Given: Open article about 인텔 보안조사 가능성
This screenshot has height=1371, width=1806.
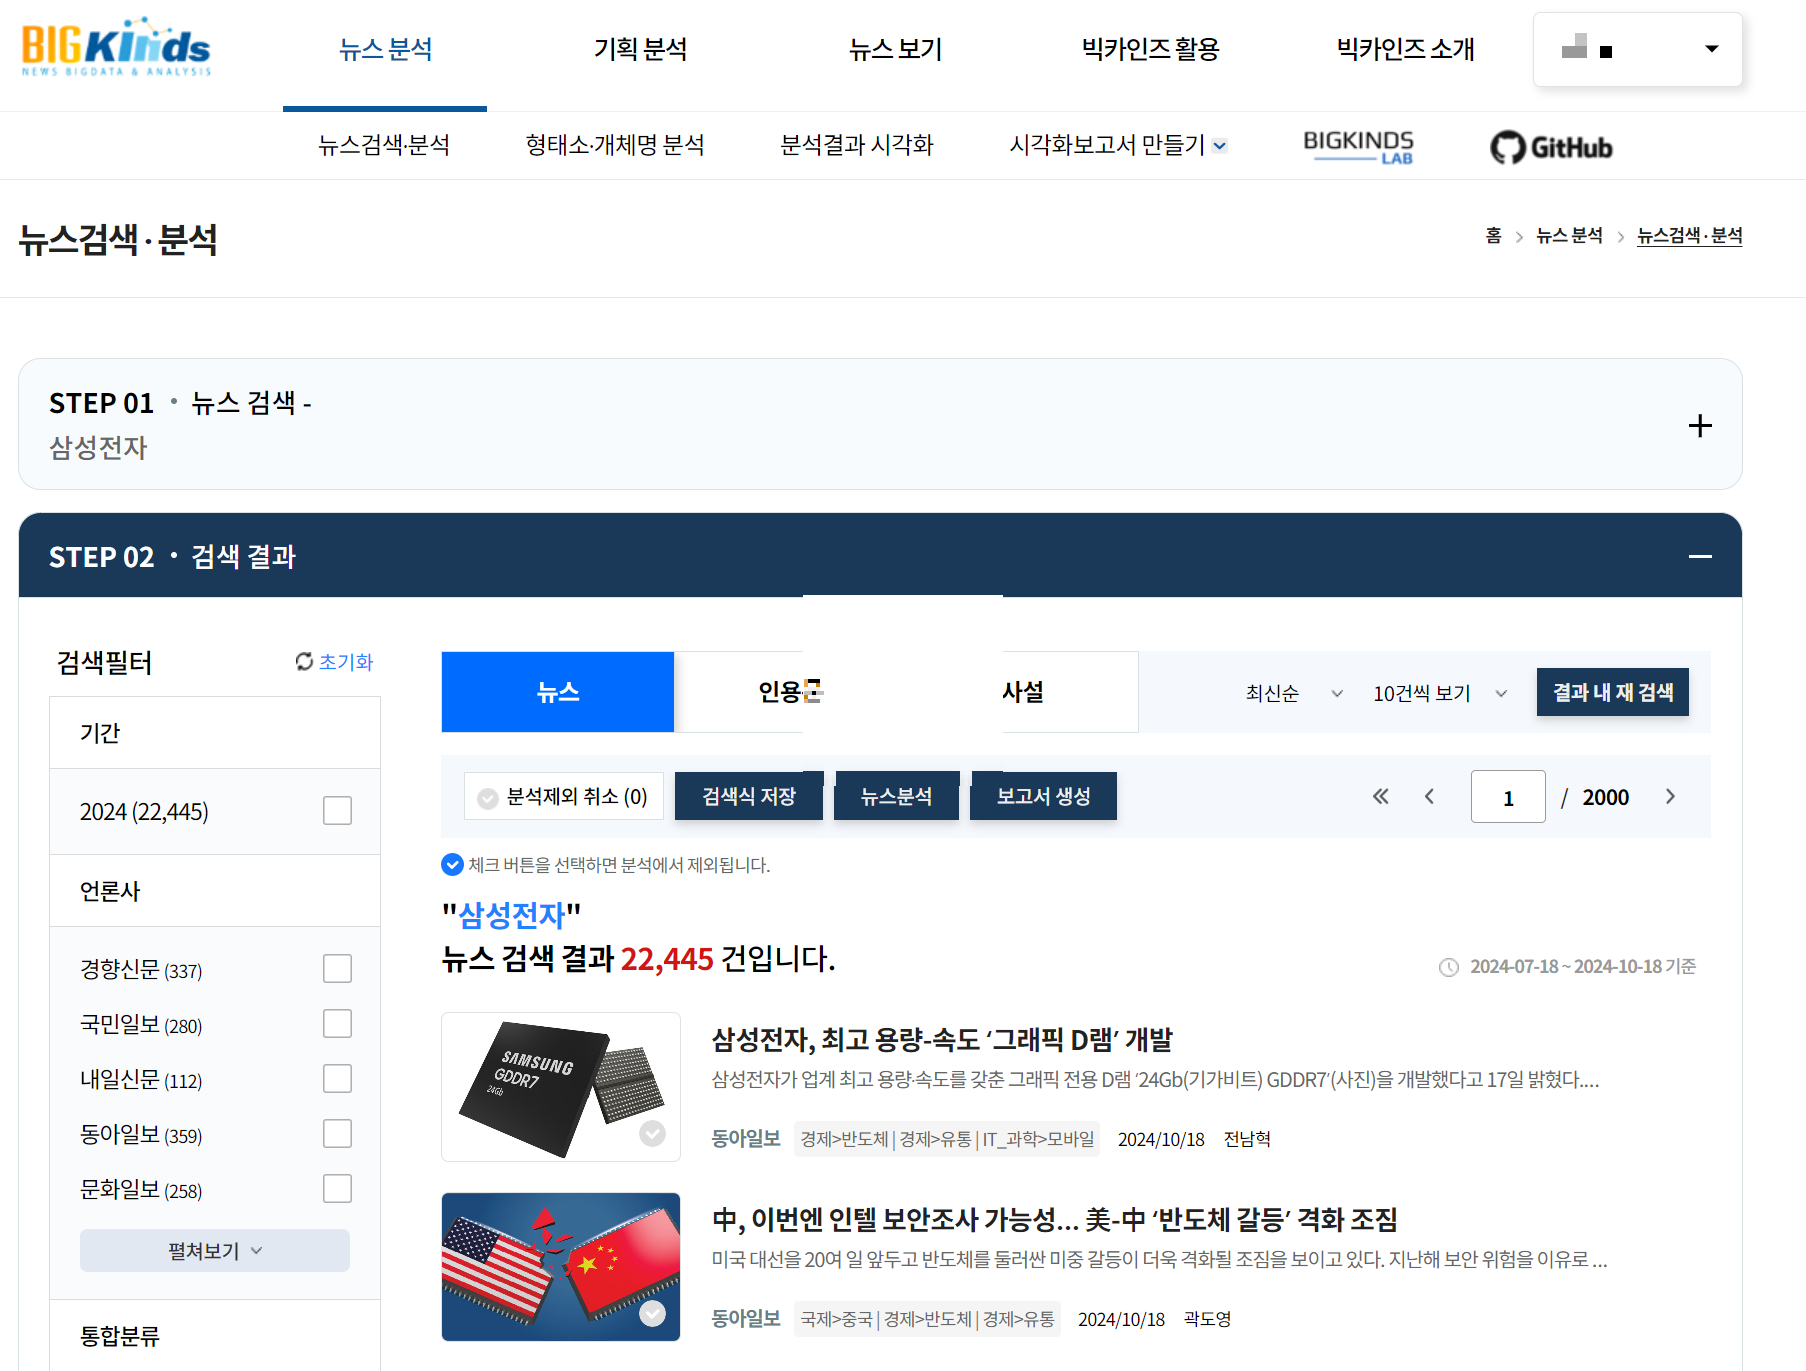Looking at the screenshot, I should [1054, 1220].
